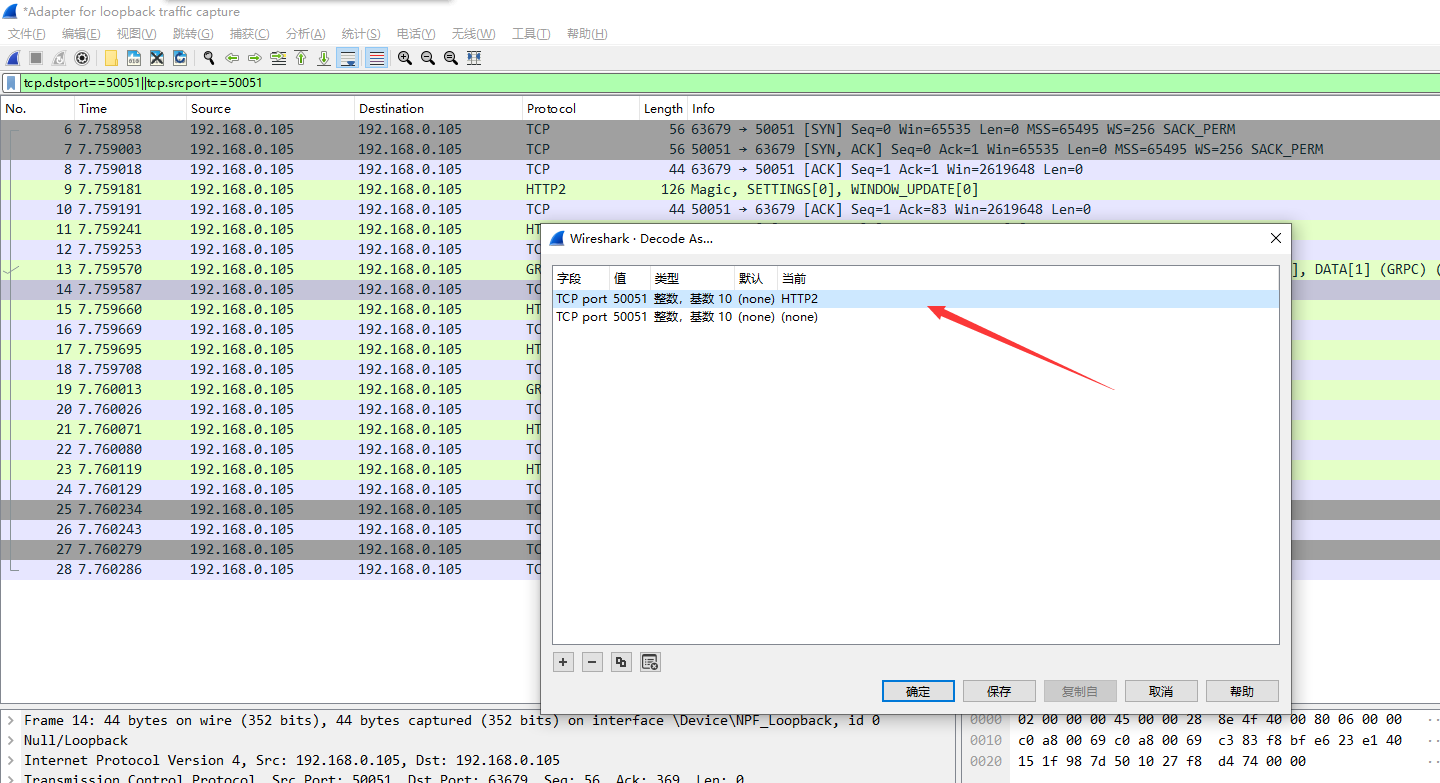Click 帮助 button in Decode As dialog

click(x=1242, y=691)
